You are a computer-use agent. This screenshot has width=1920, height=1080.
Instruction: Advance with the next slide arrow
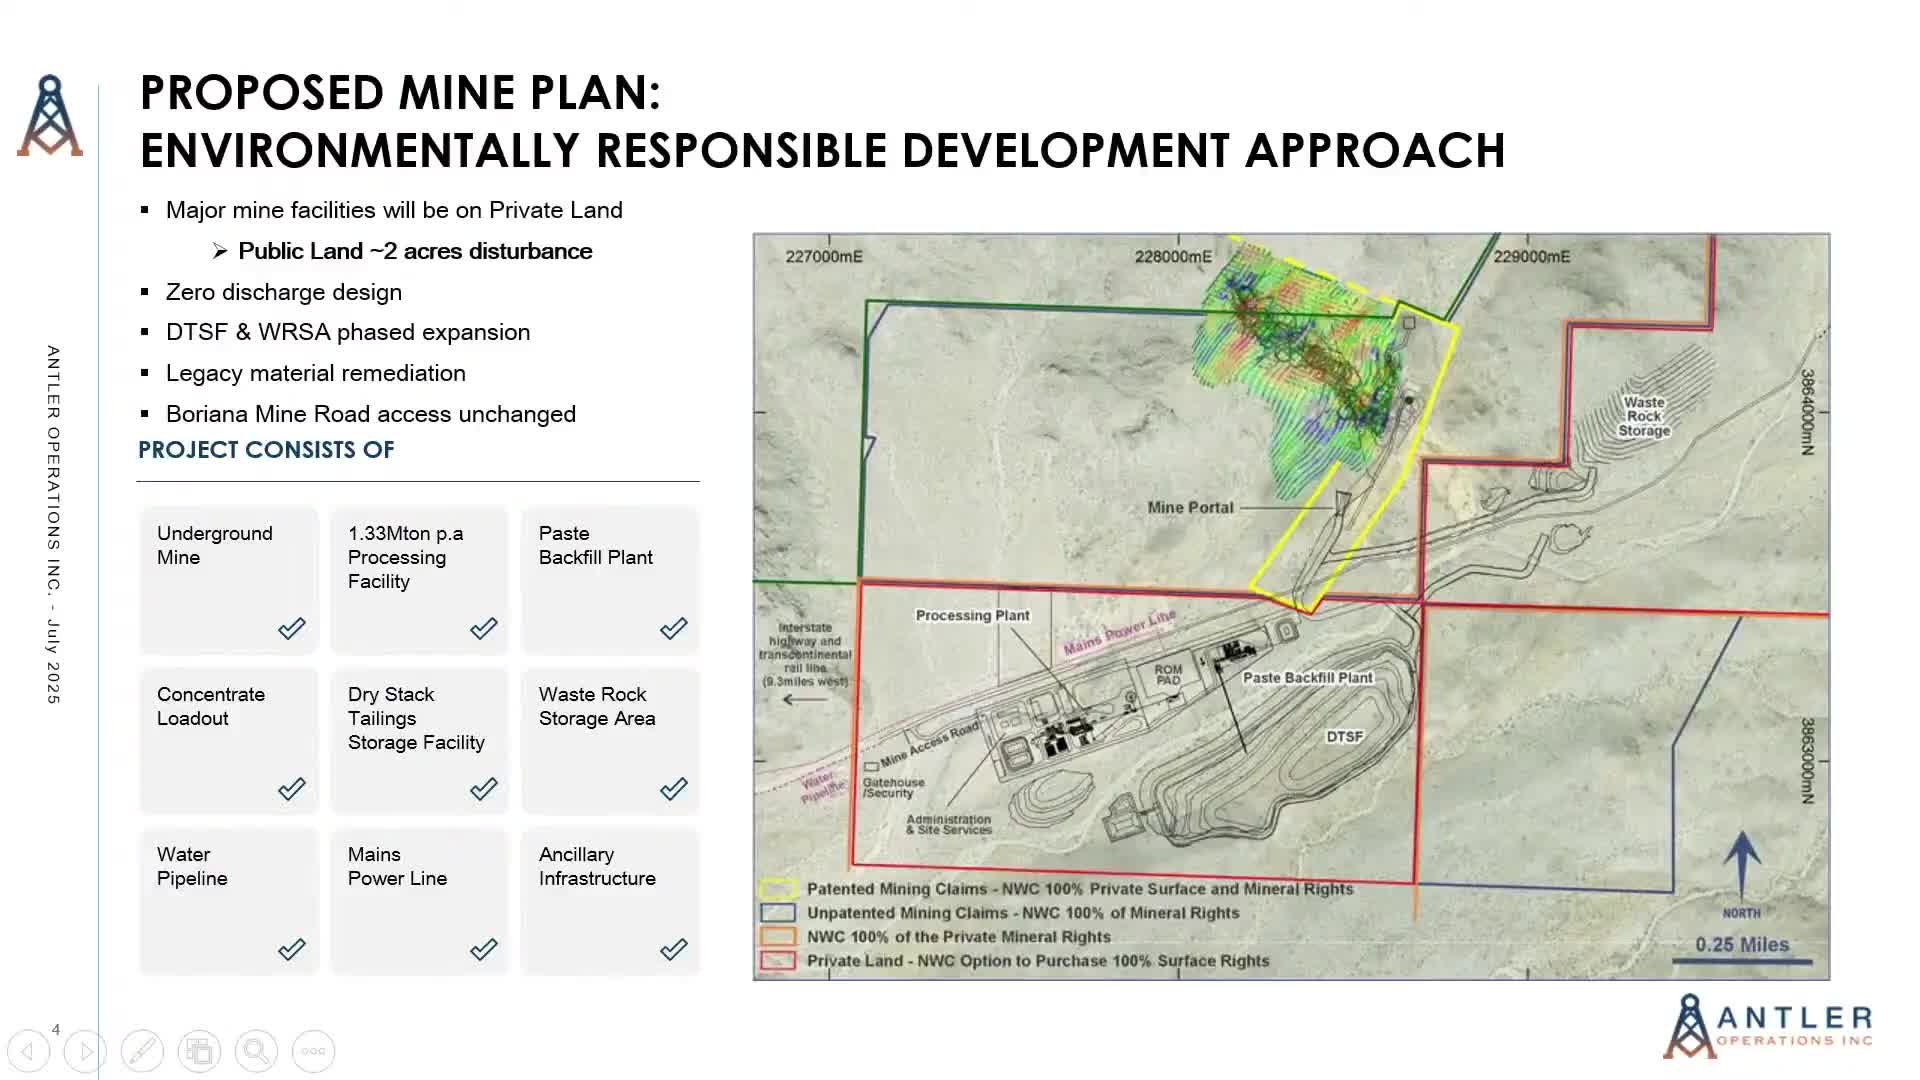point(85,1051)
